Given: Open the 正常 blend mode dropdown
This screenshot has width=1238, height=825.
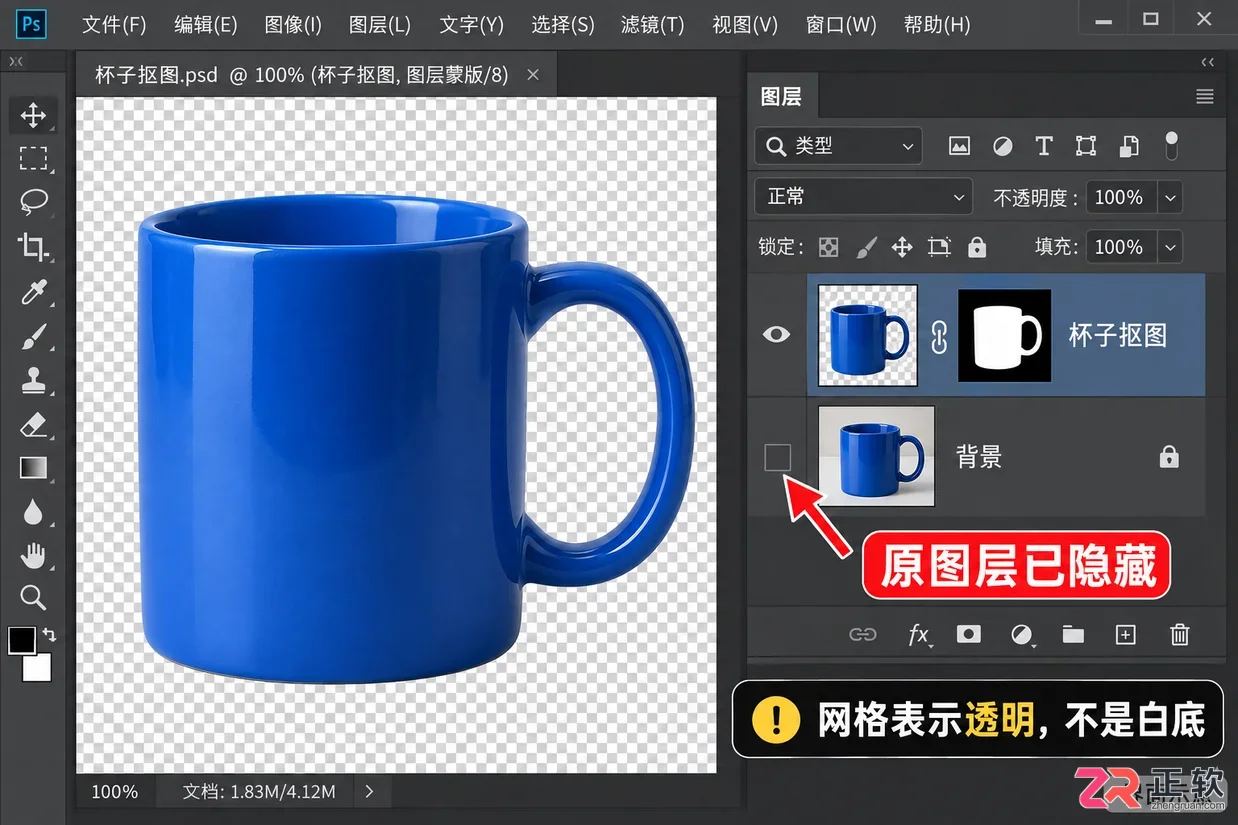Looking at the screenshot, I should point(863,196).
